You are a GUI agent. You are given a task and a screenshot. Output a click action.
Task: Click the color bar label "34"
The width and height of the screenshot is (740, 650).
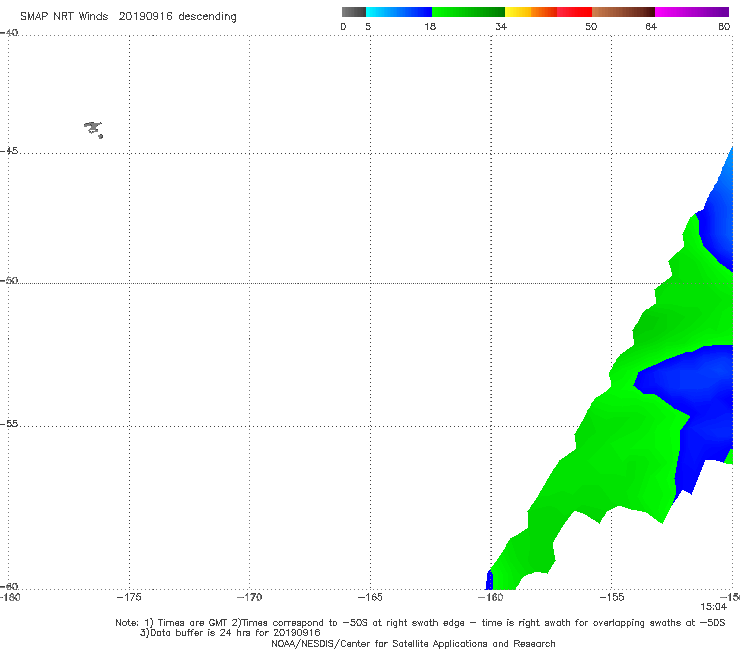click(x=501, y=26)
